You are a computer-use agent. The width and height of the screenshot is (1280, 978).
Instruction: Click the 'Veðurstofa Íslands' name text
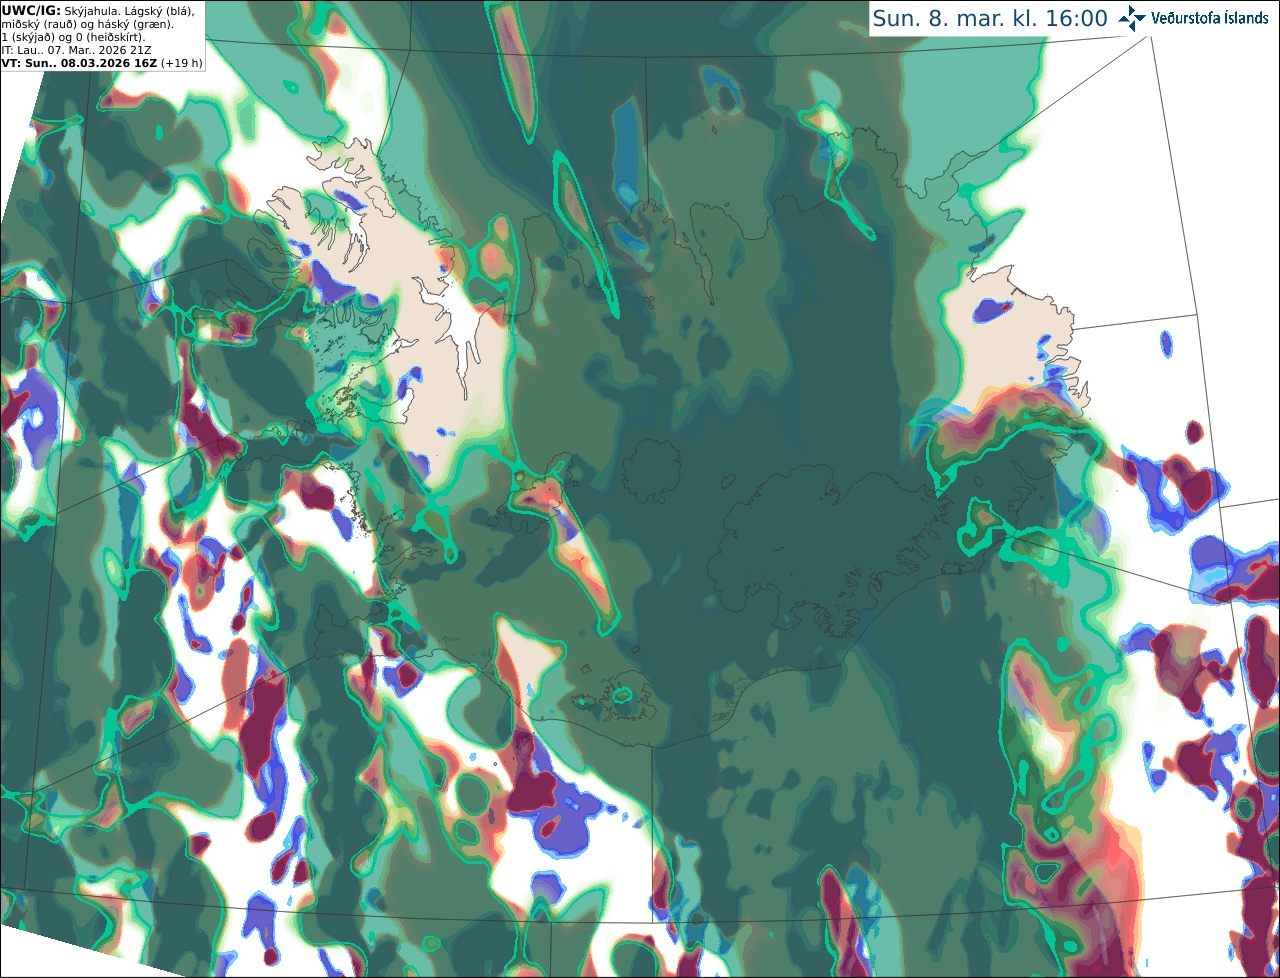pos(1210,18)
